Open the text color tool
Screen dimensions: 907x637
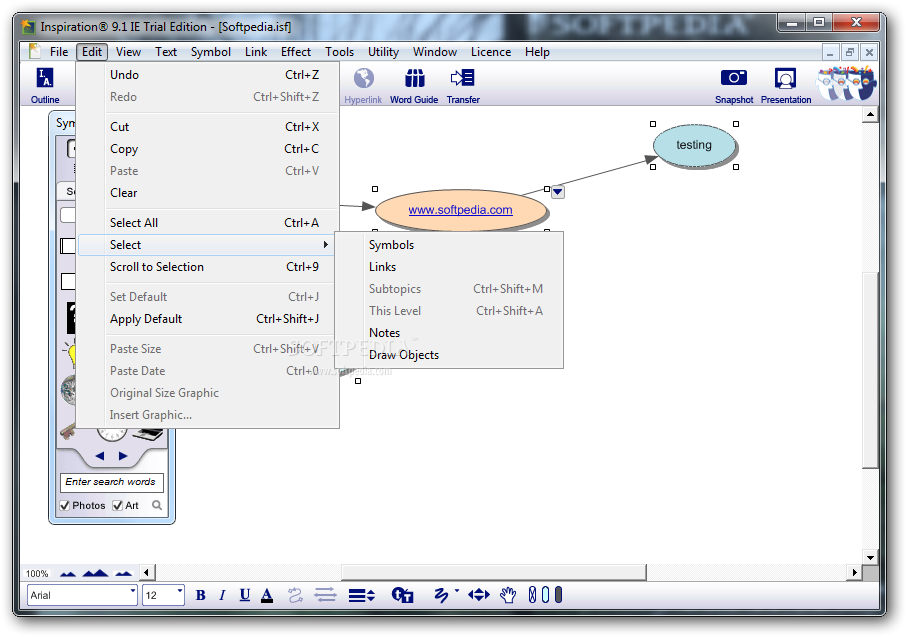(x=267, y=595)
